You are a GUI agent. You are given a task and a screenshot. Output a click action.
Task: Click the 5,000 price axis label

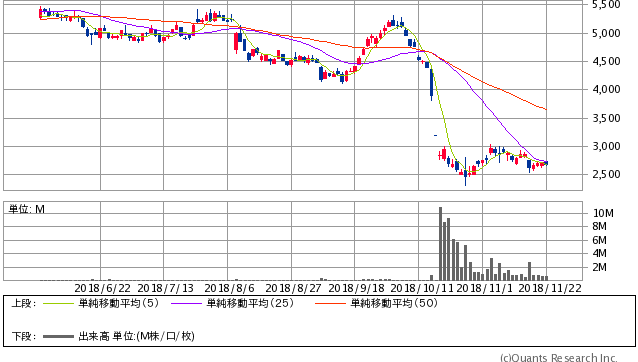click(606, 33)
